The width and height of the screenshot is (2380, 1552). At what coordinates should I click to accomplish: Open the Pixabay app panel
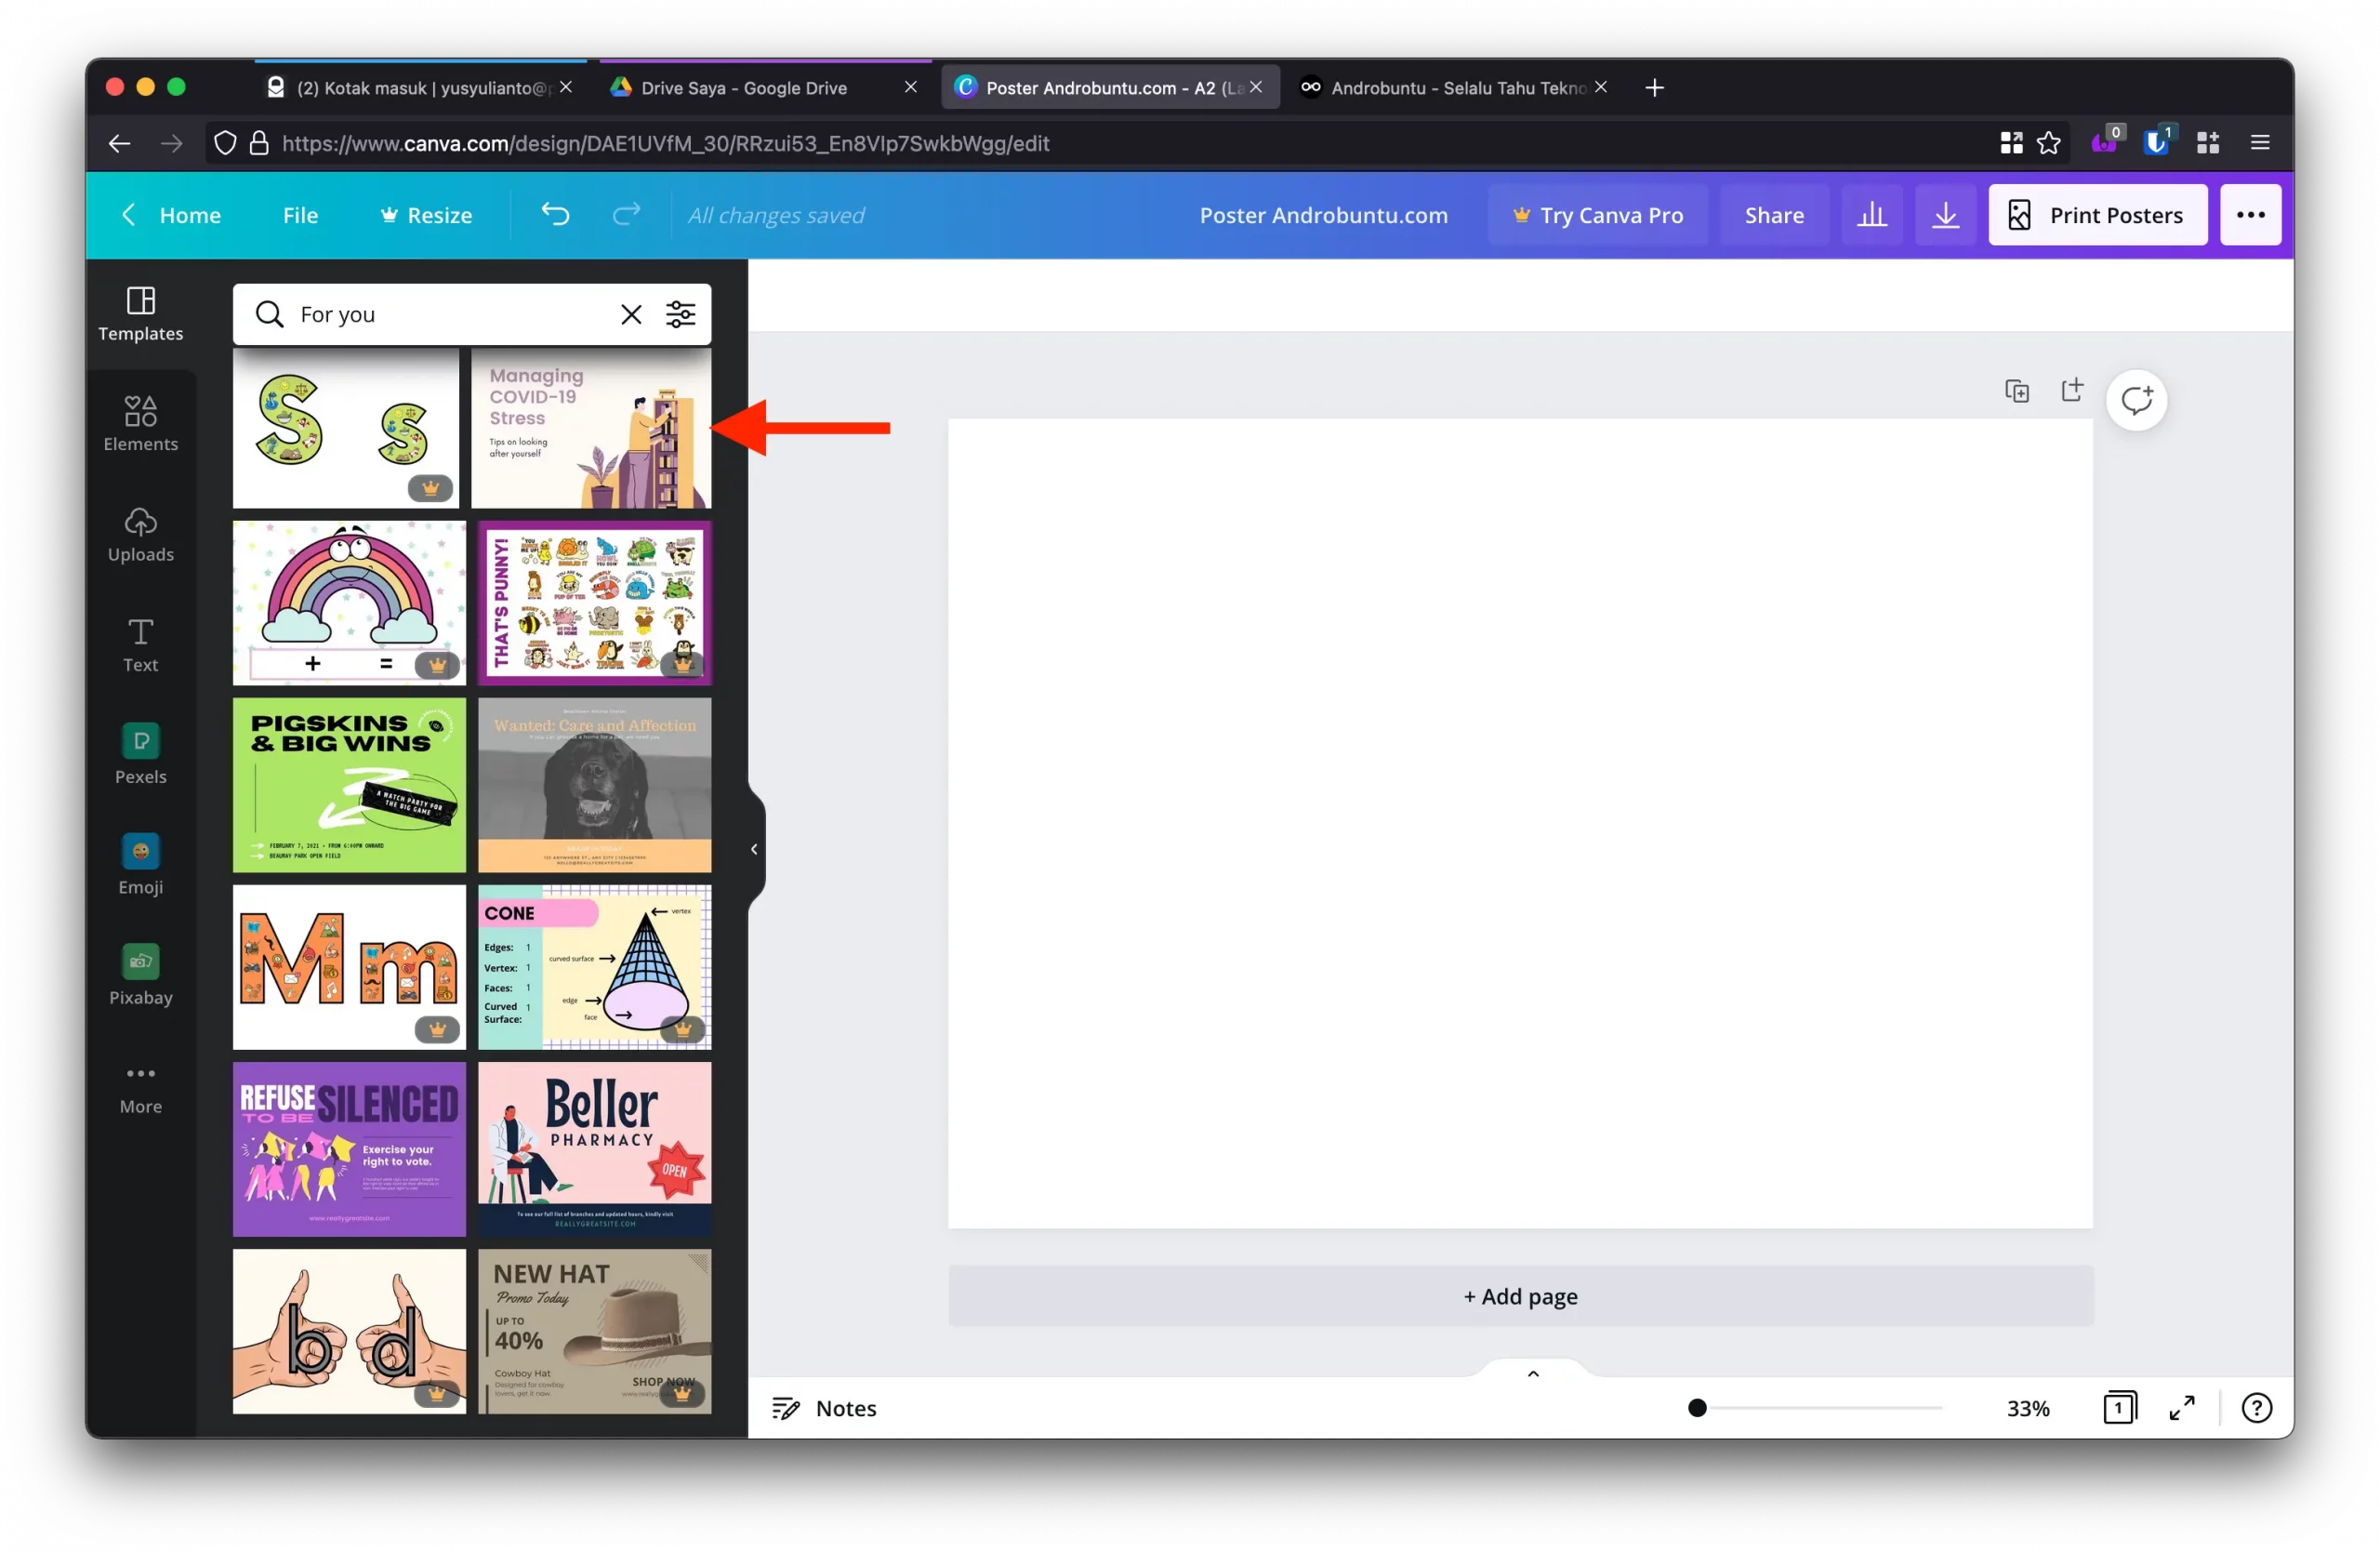140,976
